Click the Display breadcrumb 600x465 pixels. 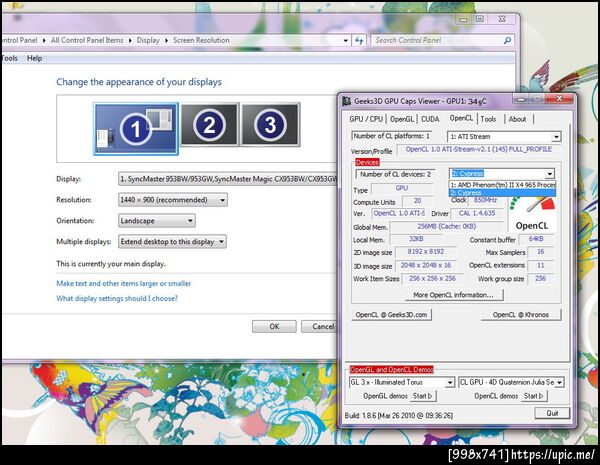coord(148,40)
